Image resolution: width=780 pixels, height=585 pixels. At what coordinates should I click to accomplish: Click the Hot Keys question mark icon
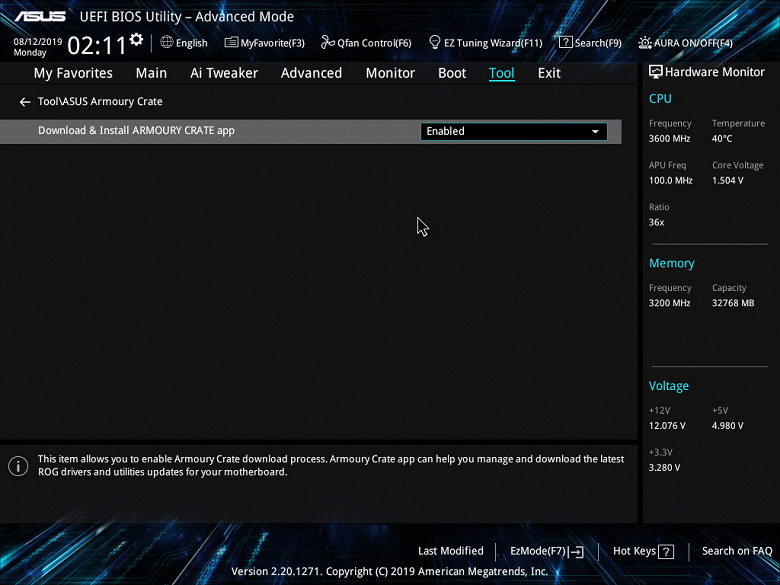(666, 551)
